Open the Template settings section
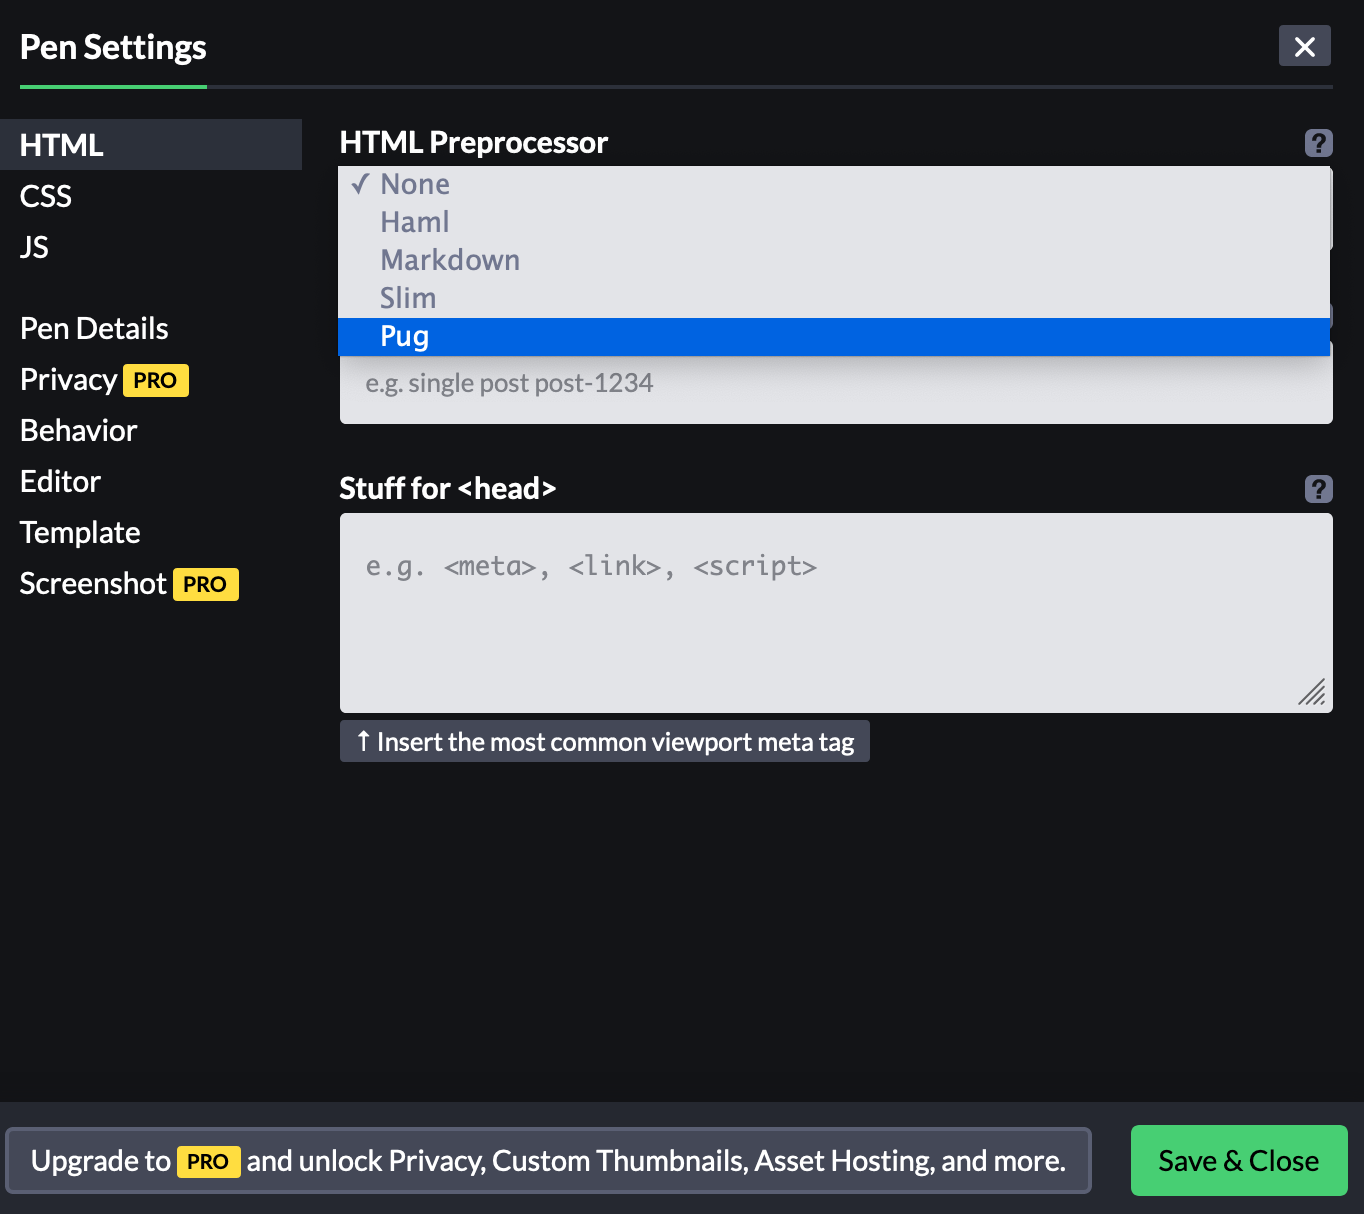This screenshot has width=1364, height=1214. point(80,533)
